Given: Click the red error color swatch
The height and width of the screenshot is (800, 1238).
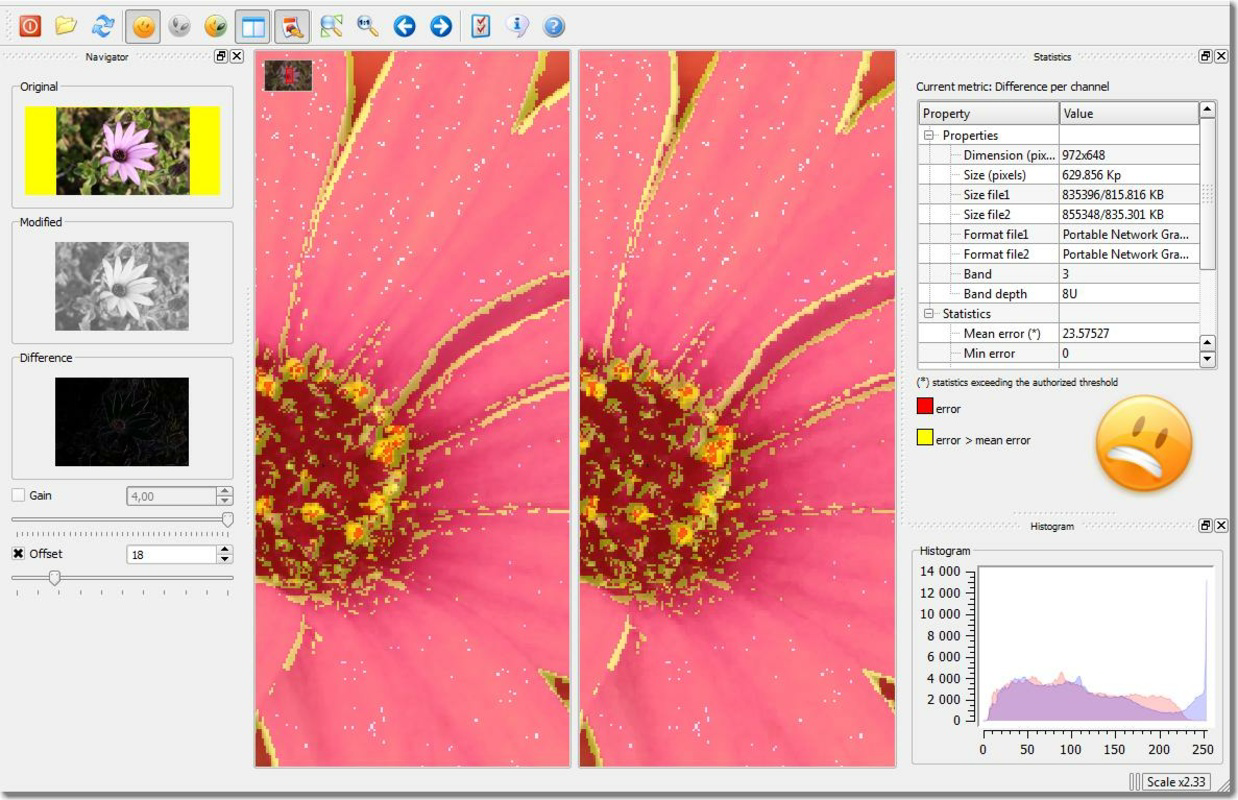Looking at the screenshot, I should coord(925,408).
